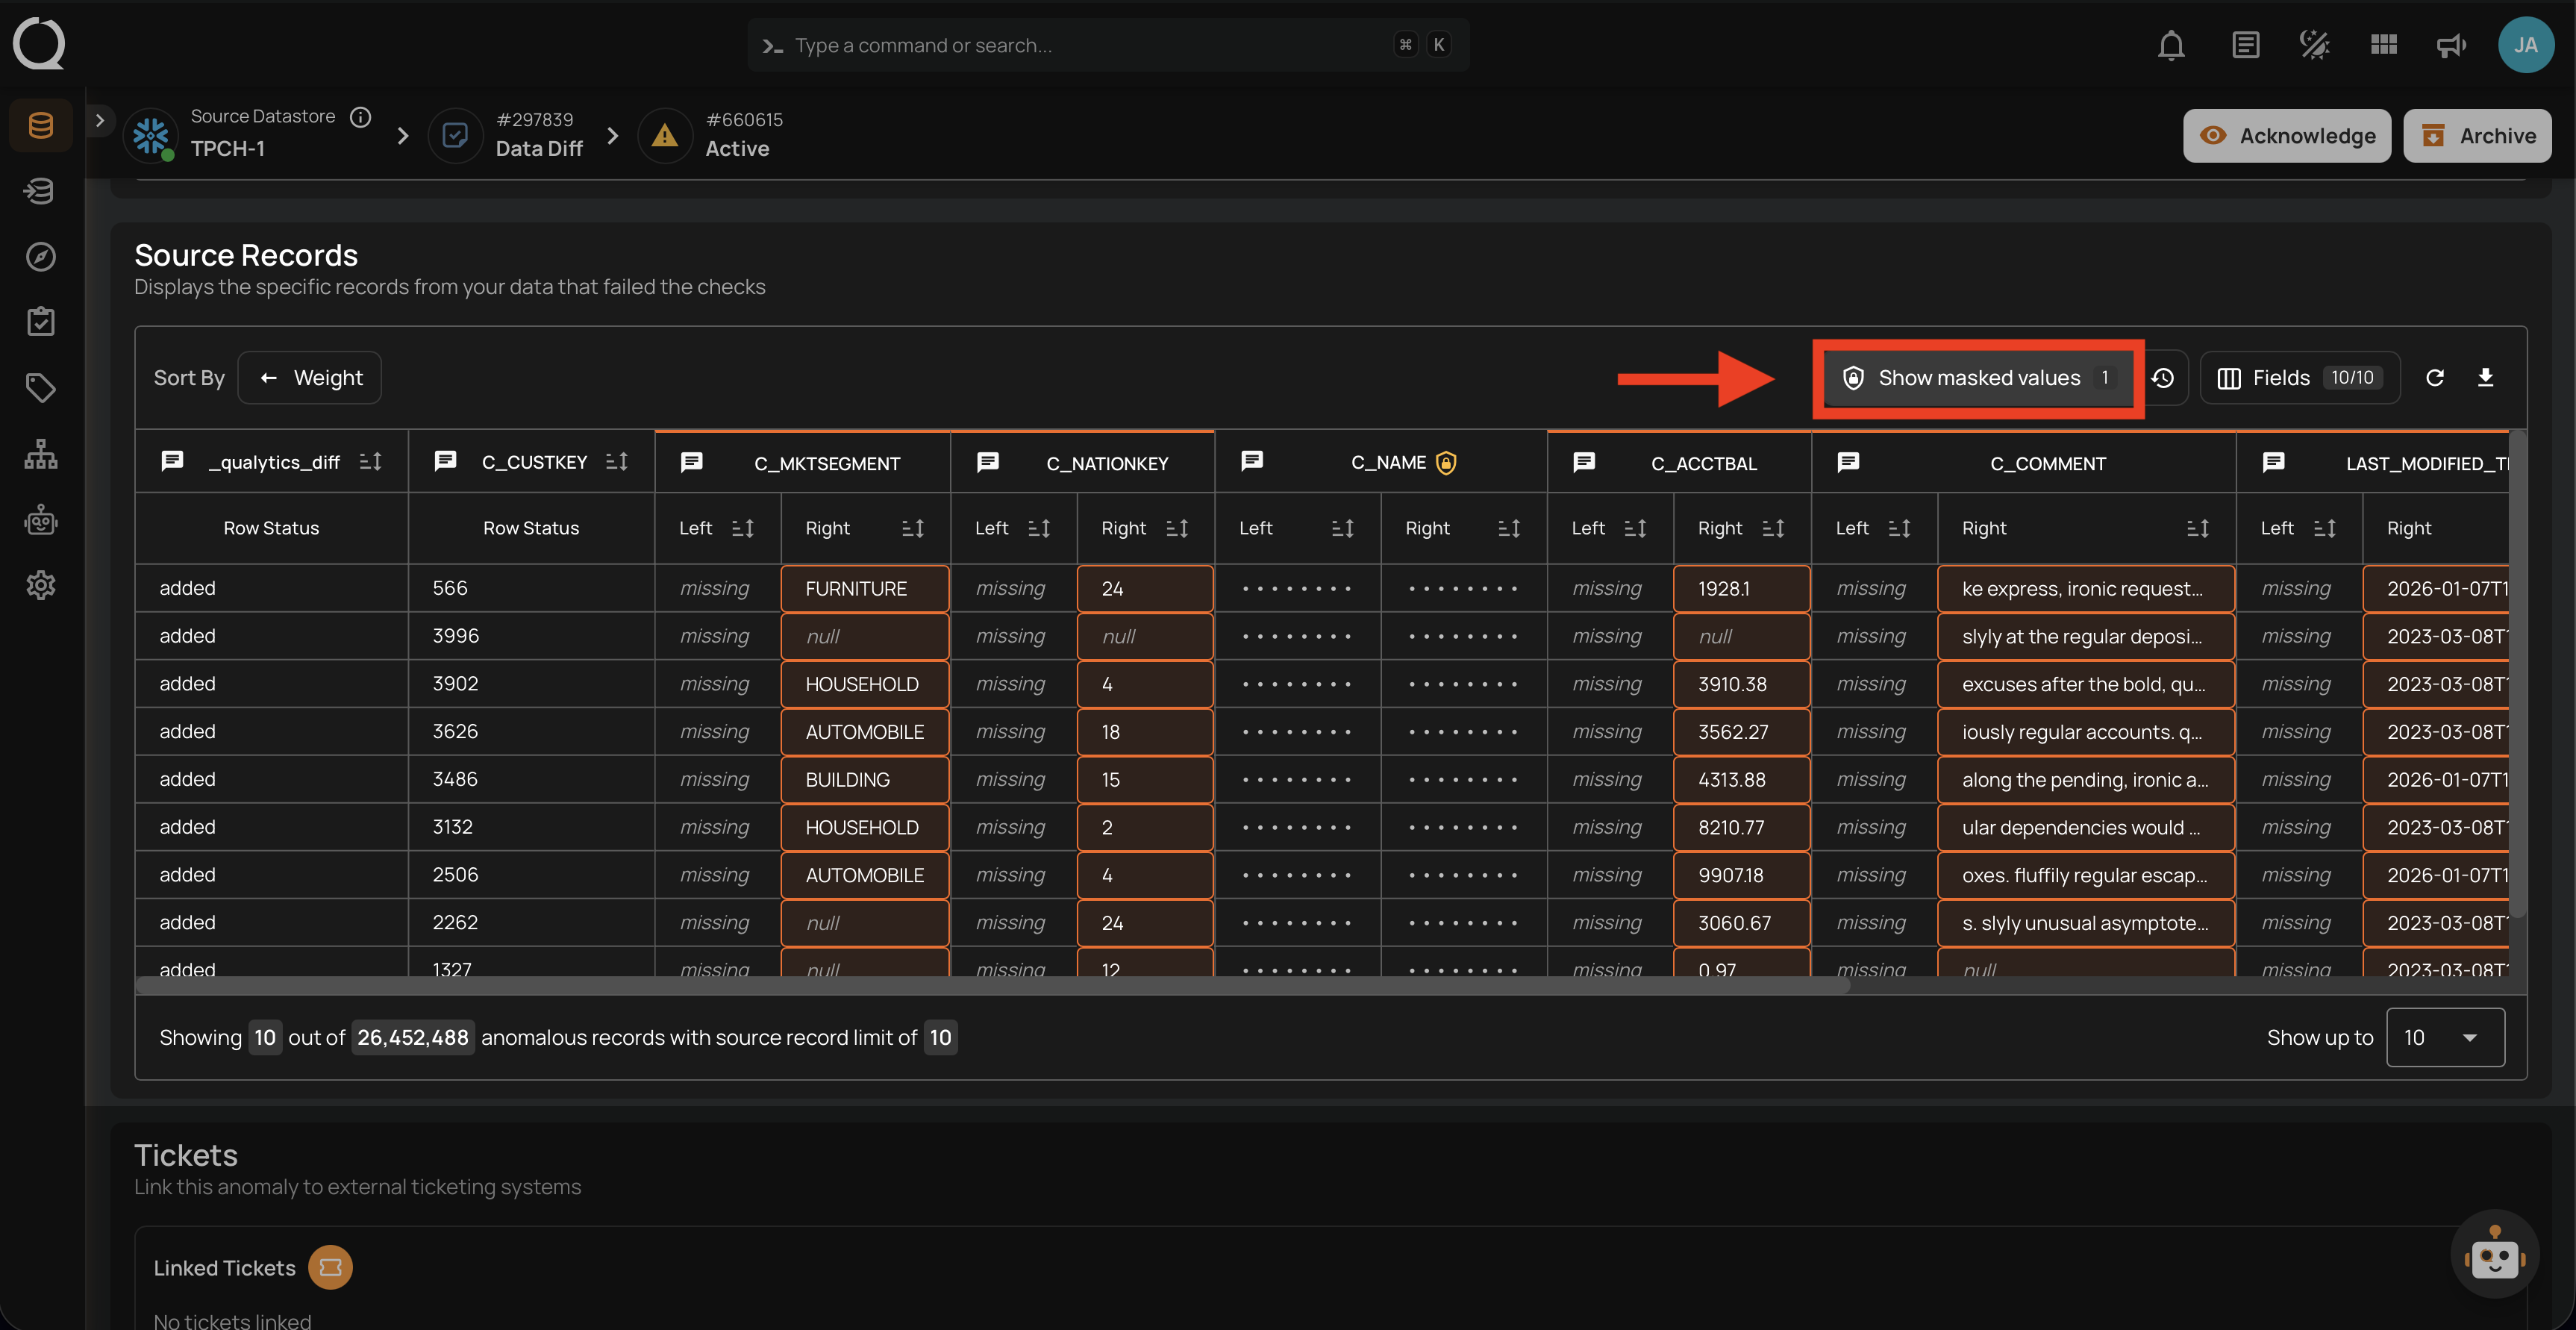Image resolution: width=2576 pixels, height=1330 pixels.
Task: Click the table horizontal scrollbar
Action: pos(992,986)
